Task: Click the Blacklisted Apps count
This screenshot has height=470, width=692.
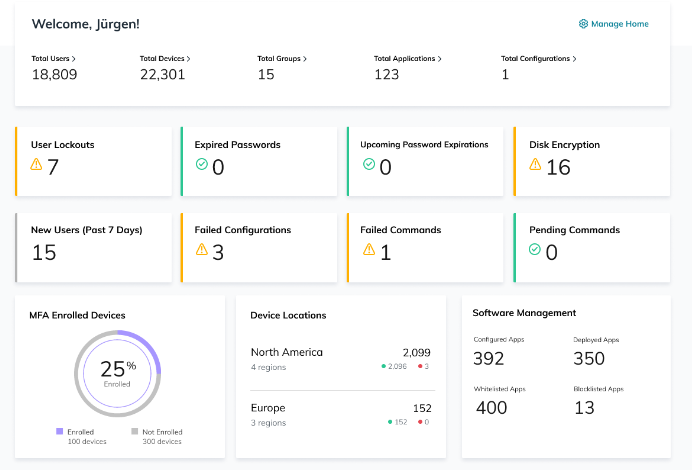Action: pyautogui.click(x=585, y=407)
